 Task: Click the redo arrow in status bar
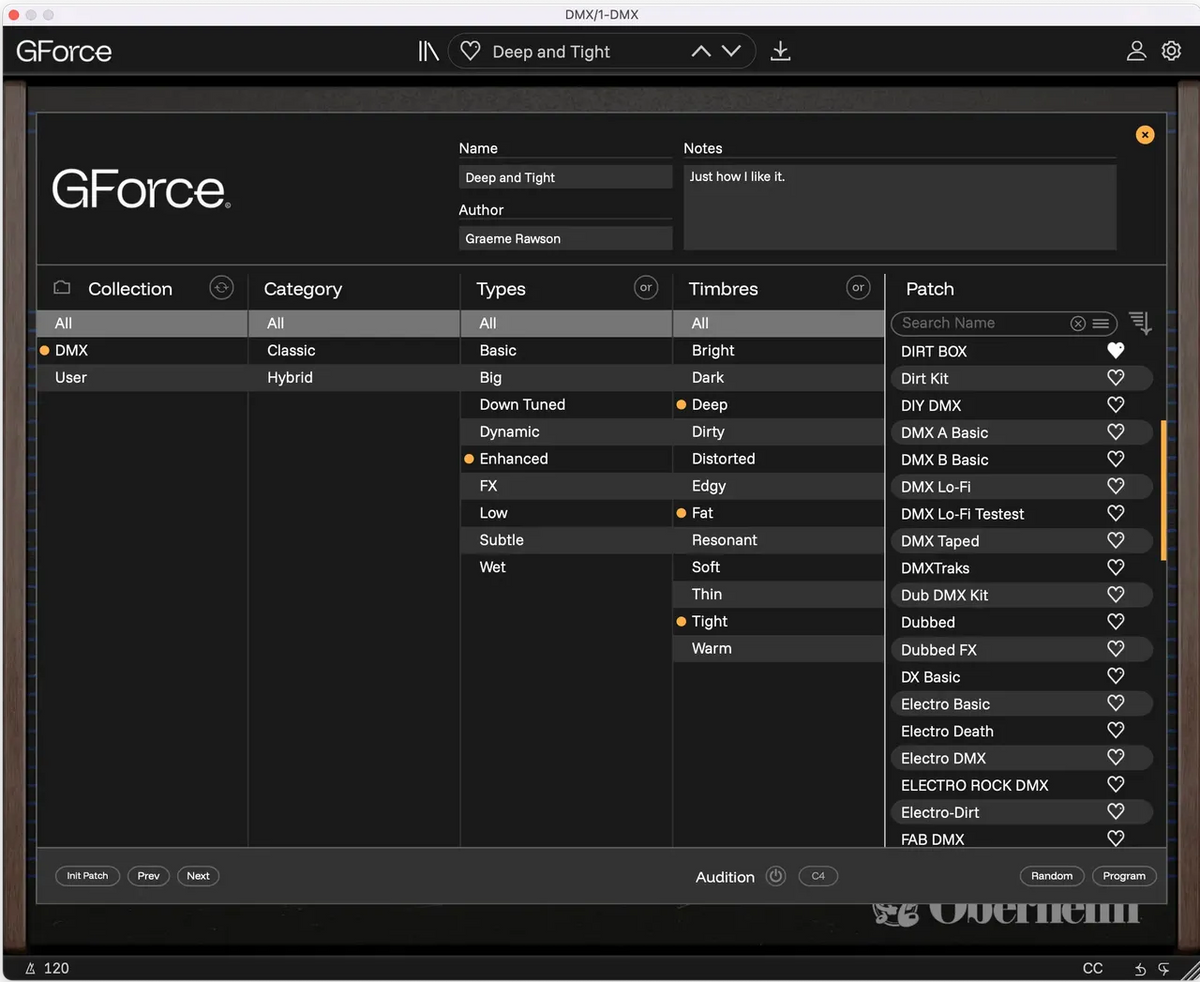coord(1164,969)
